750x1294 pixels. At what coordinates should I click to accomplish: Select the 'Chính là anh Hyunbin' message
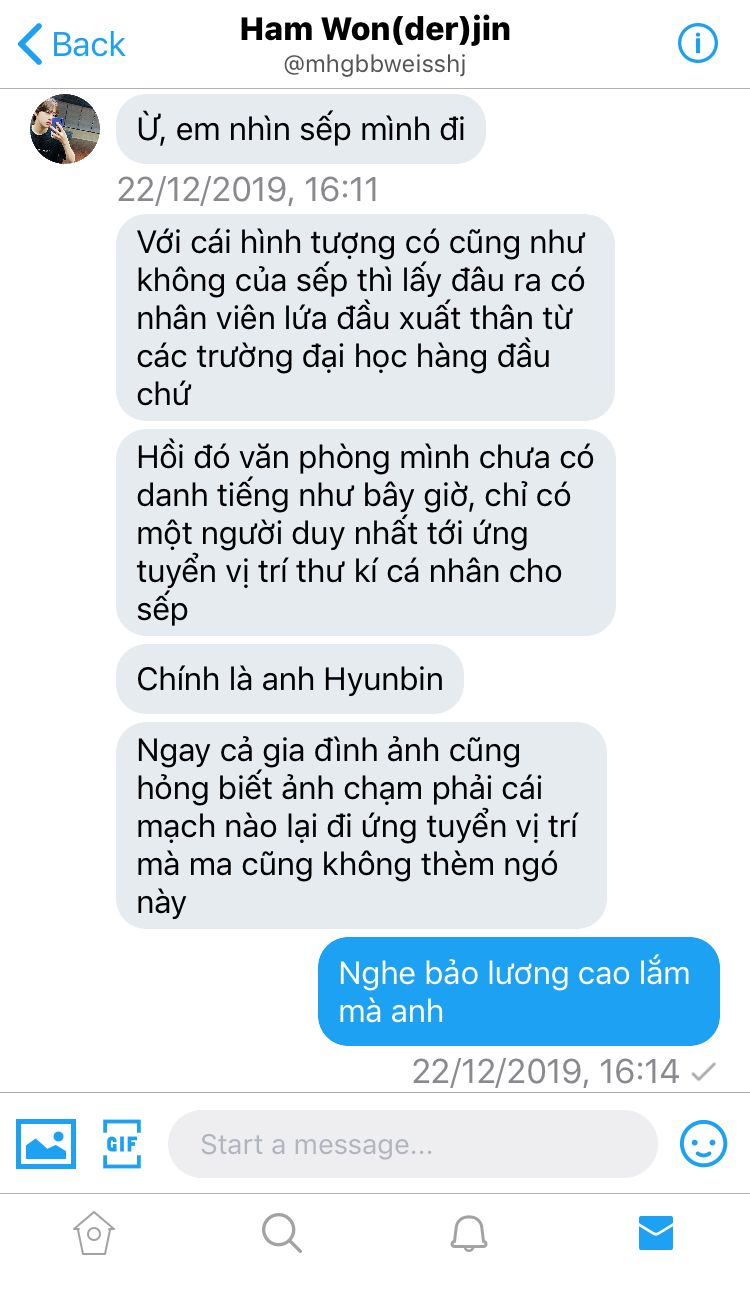pos(290,679)
